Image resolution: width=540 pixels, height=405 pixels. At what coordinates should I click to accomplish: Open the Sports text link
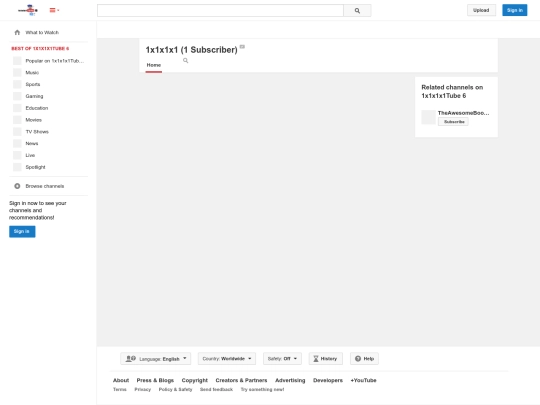pos(33,84)
